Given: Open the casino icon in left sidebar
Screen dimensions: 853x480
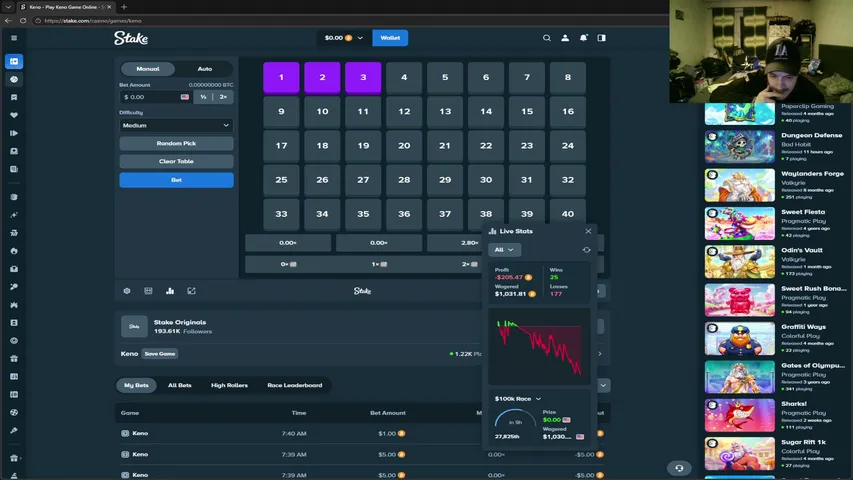Looking at the screenshot, I should 14,61.
